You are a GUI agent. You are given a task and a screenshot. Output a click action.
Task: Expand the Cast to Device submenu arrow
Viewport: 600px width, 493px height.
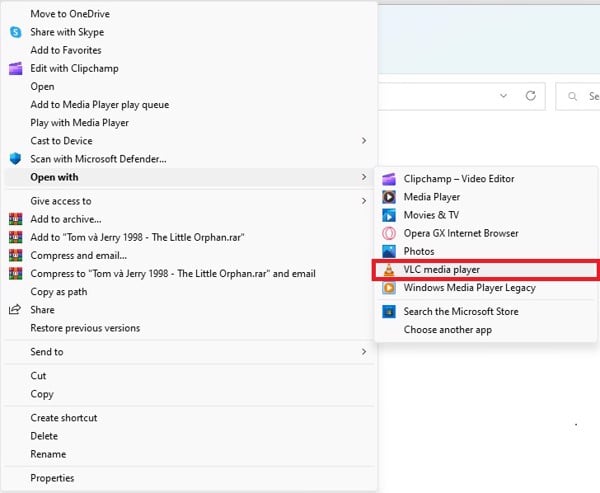click(364, 141)
